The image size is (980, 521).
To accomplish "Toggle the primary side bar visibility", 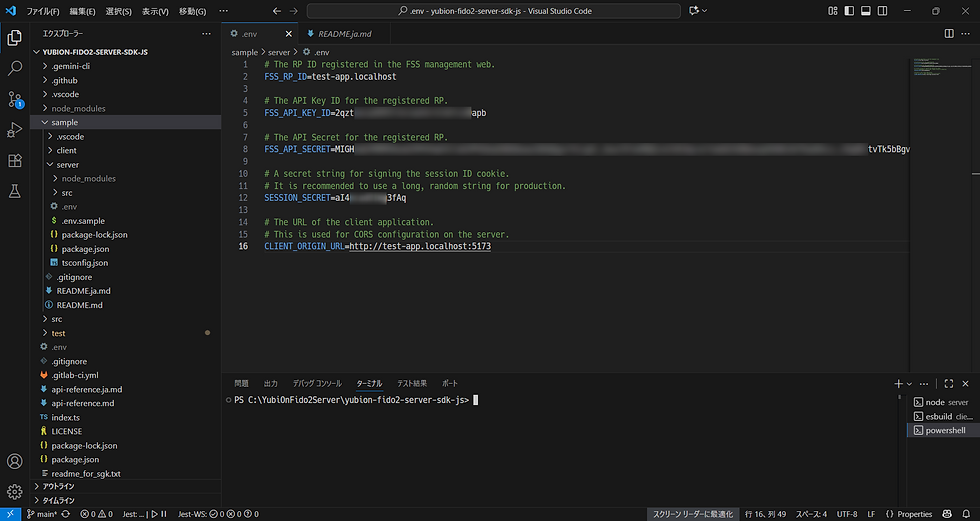I will pyautogui.click(x=849, y=11).
